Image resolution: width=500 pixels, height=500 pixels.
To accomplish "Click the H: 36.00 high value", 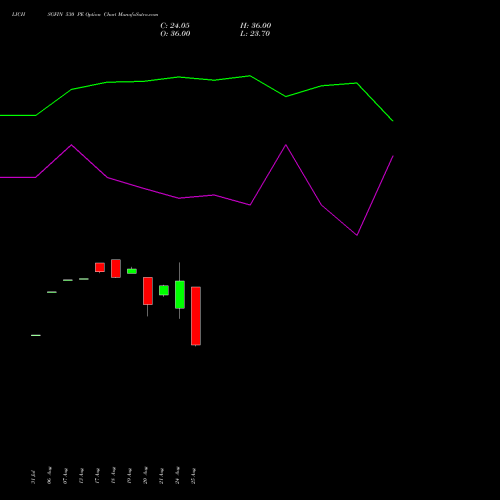I will (256, 25).
